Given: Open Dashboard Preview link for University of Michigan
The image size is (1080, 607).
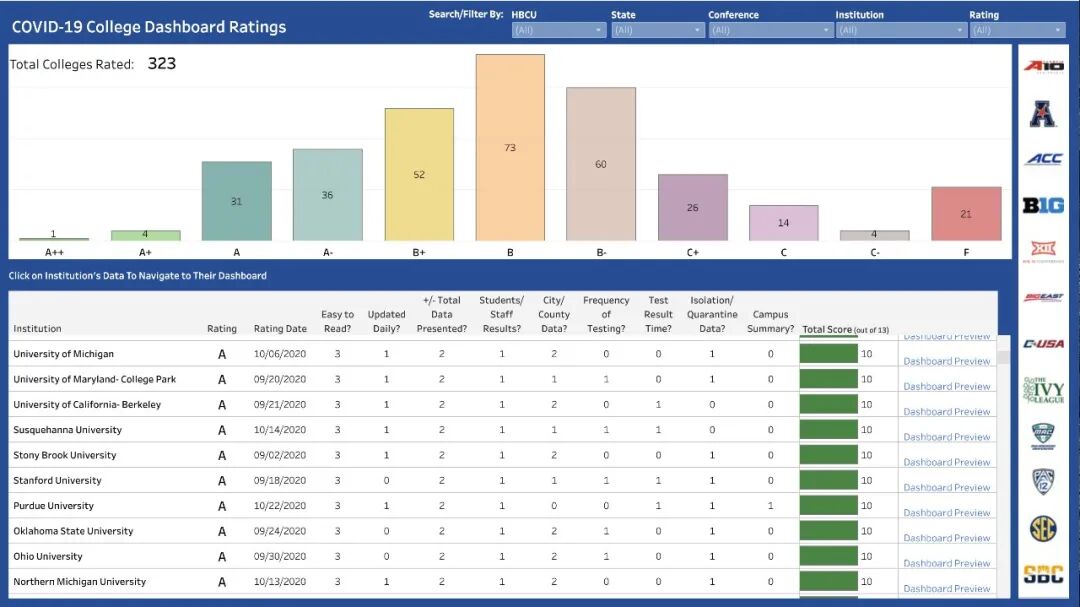Looking at the screenshot, I should 946,361.
